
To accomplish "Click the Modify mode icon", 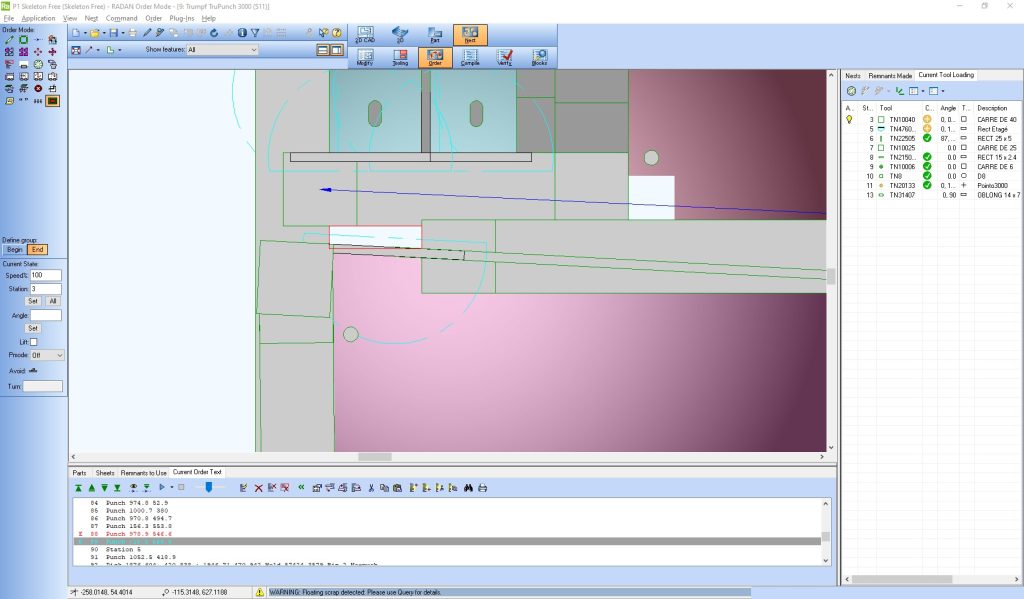I will point(365,57).
